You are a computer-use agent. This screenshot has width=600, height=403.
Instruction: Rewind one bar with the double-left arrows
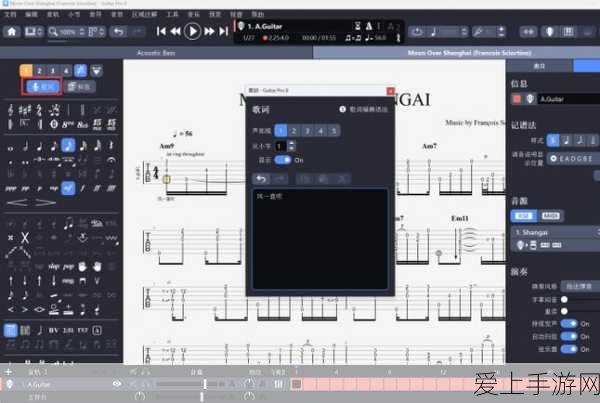tap(176, 31)
